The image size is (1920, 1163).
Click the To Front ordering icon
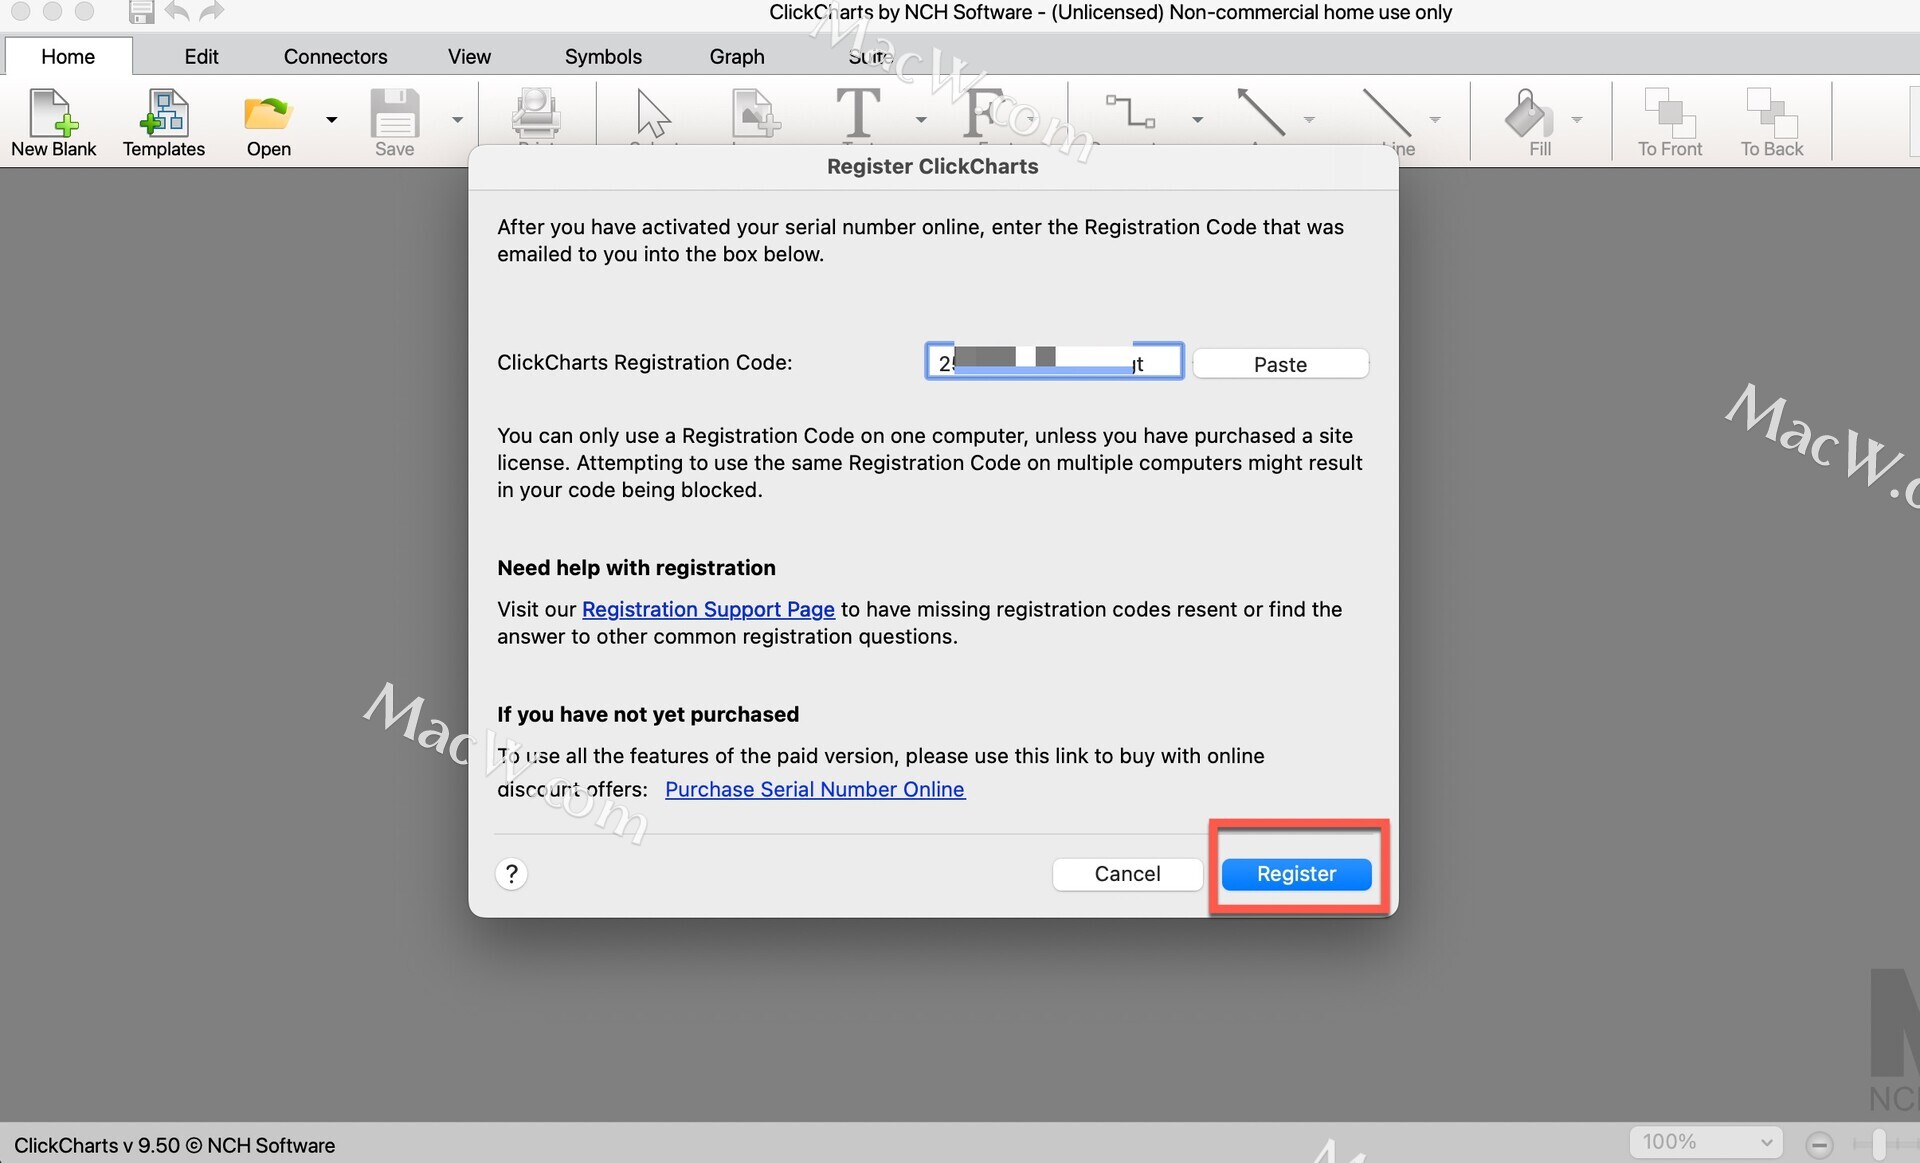pyautogui.click(x=1670, y=113)
